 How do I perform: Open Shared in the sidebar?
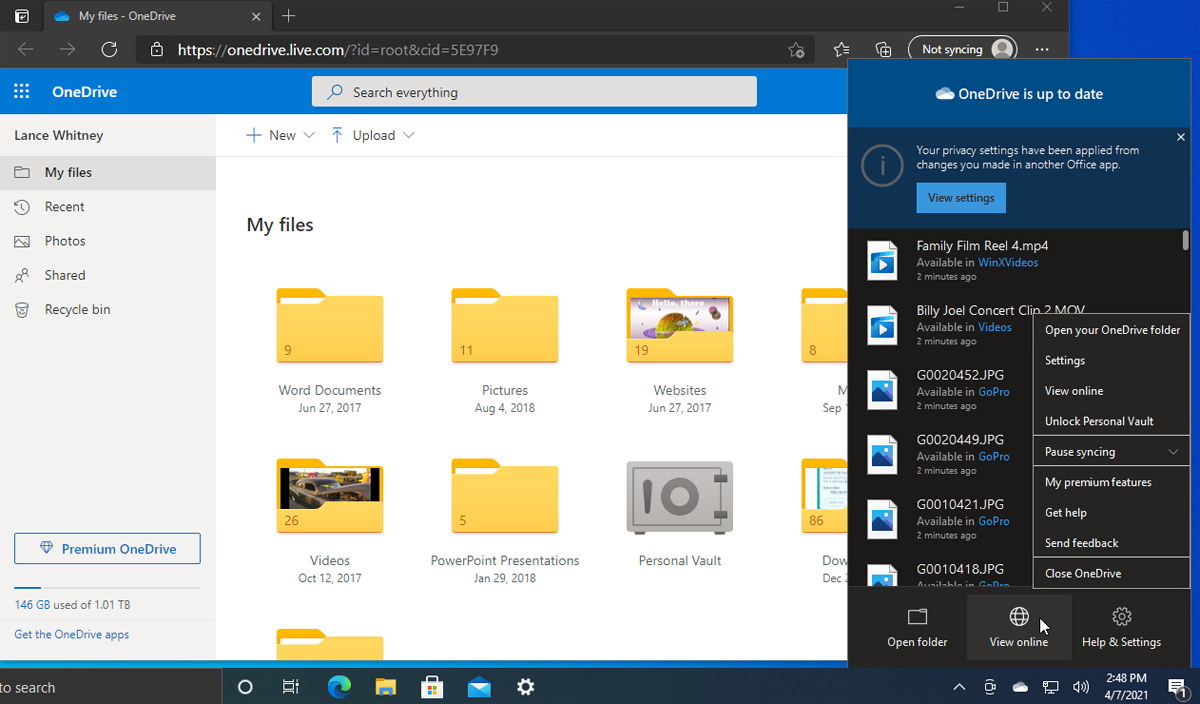tap(108, 275)
